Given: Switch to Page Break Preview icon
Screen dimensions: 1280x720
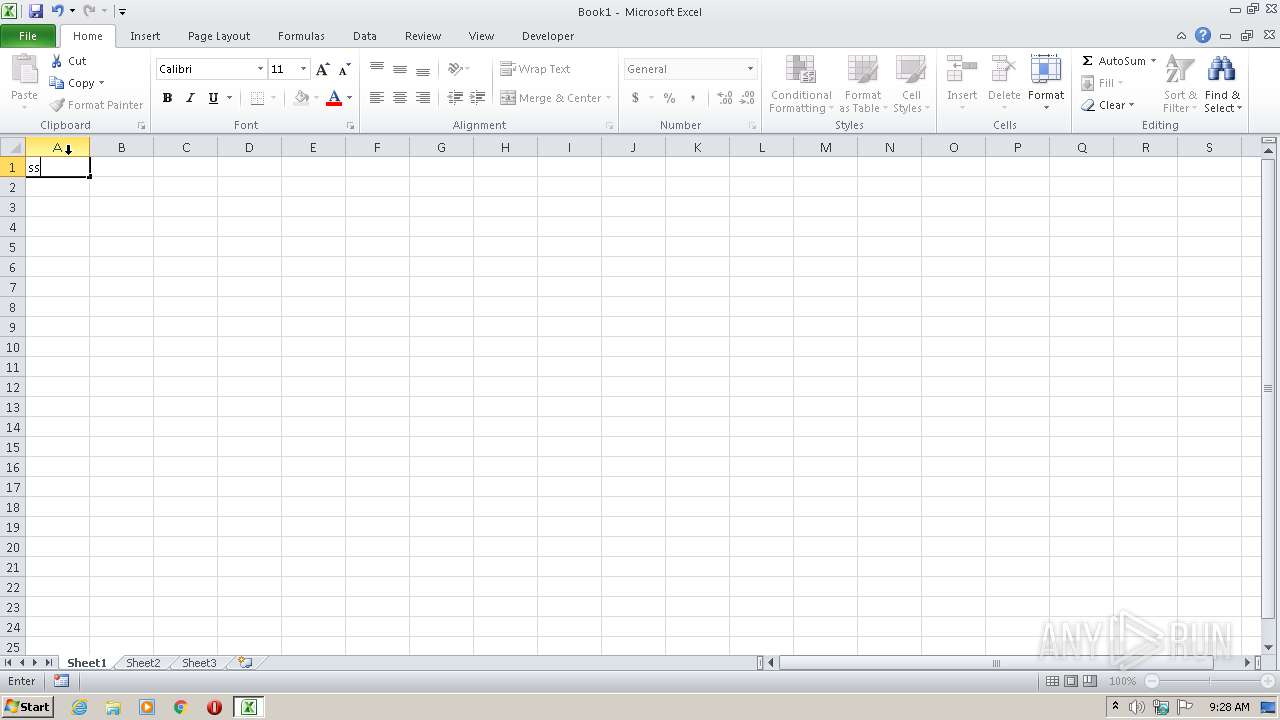Looking at the screenshot, I should pyautogui.click(x=1089, y=681).
